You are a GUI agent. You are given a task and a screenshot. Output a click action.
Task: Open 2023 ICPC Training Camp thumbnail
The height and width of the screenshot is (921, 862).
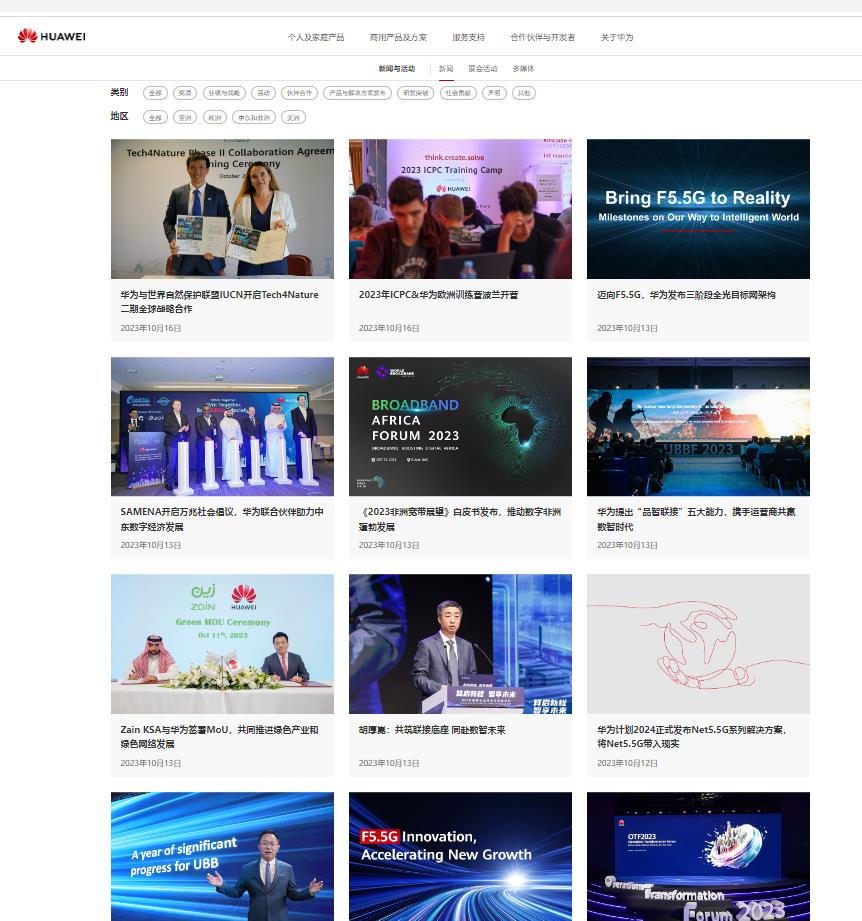tap(460, 209)
